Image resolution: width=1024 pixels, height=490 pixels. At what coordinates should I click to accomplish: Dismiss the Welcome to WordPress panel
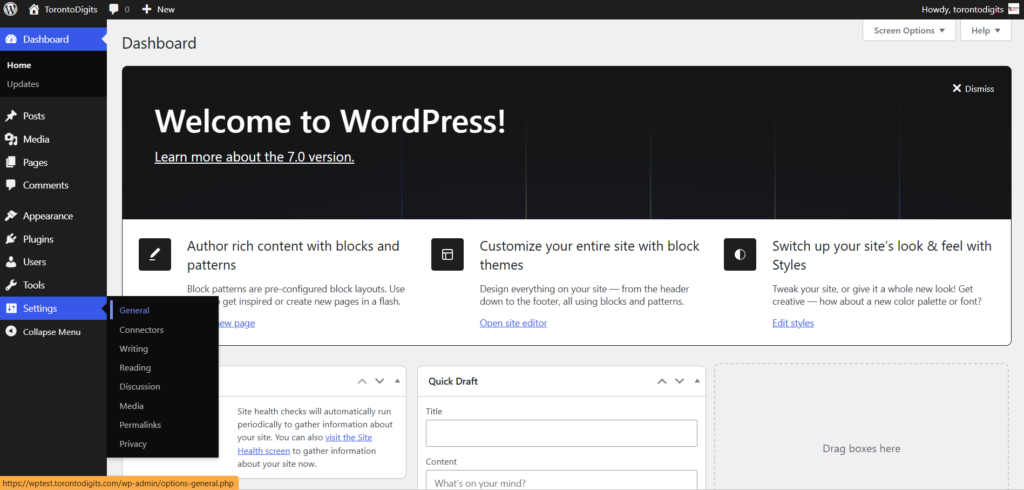pos(973,89)
